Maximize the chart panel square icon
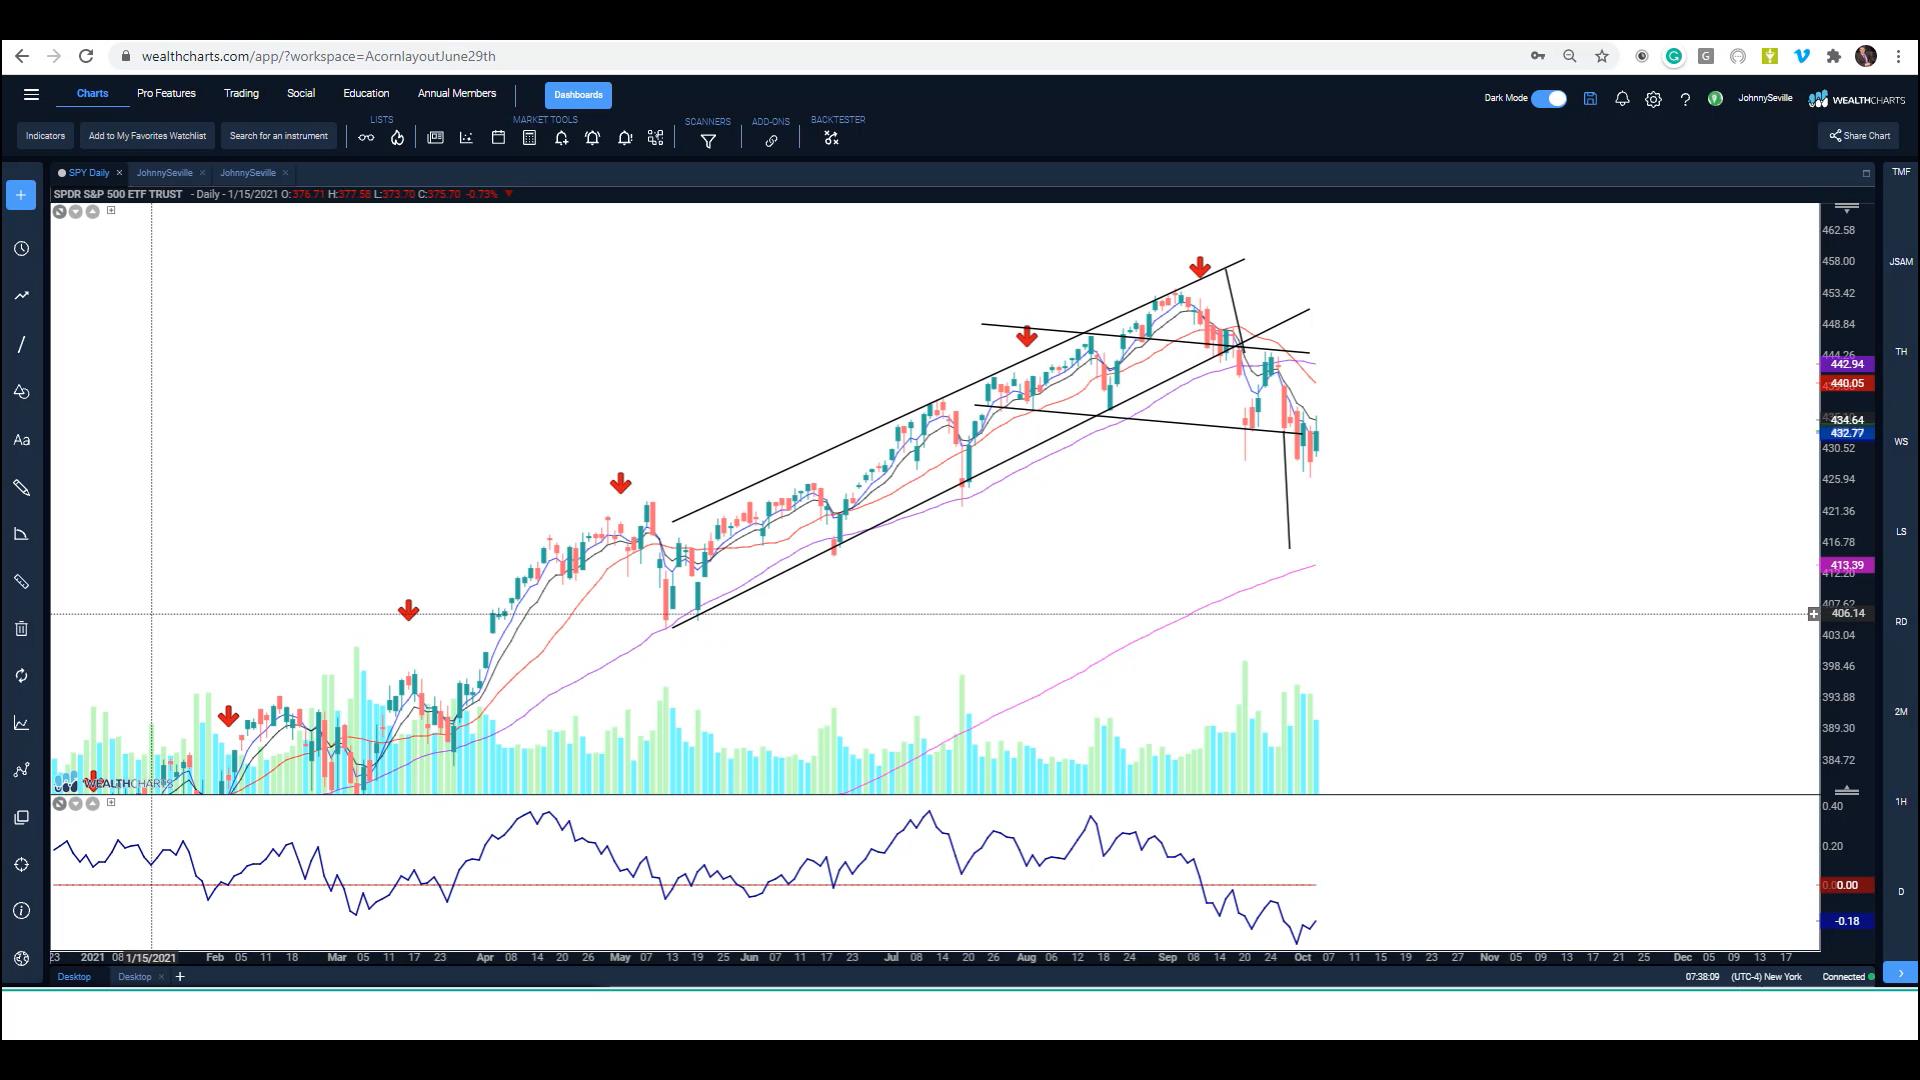 tap(1866, 174)
